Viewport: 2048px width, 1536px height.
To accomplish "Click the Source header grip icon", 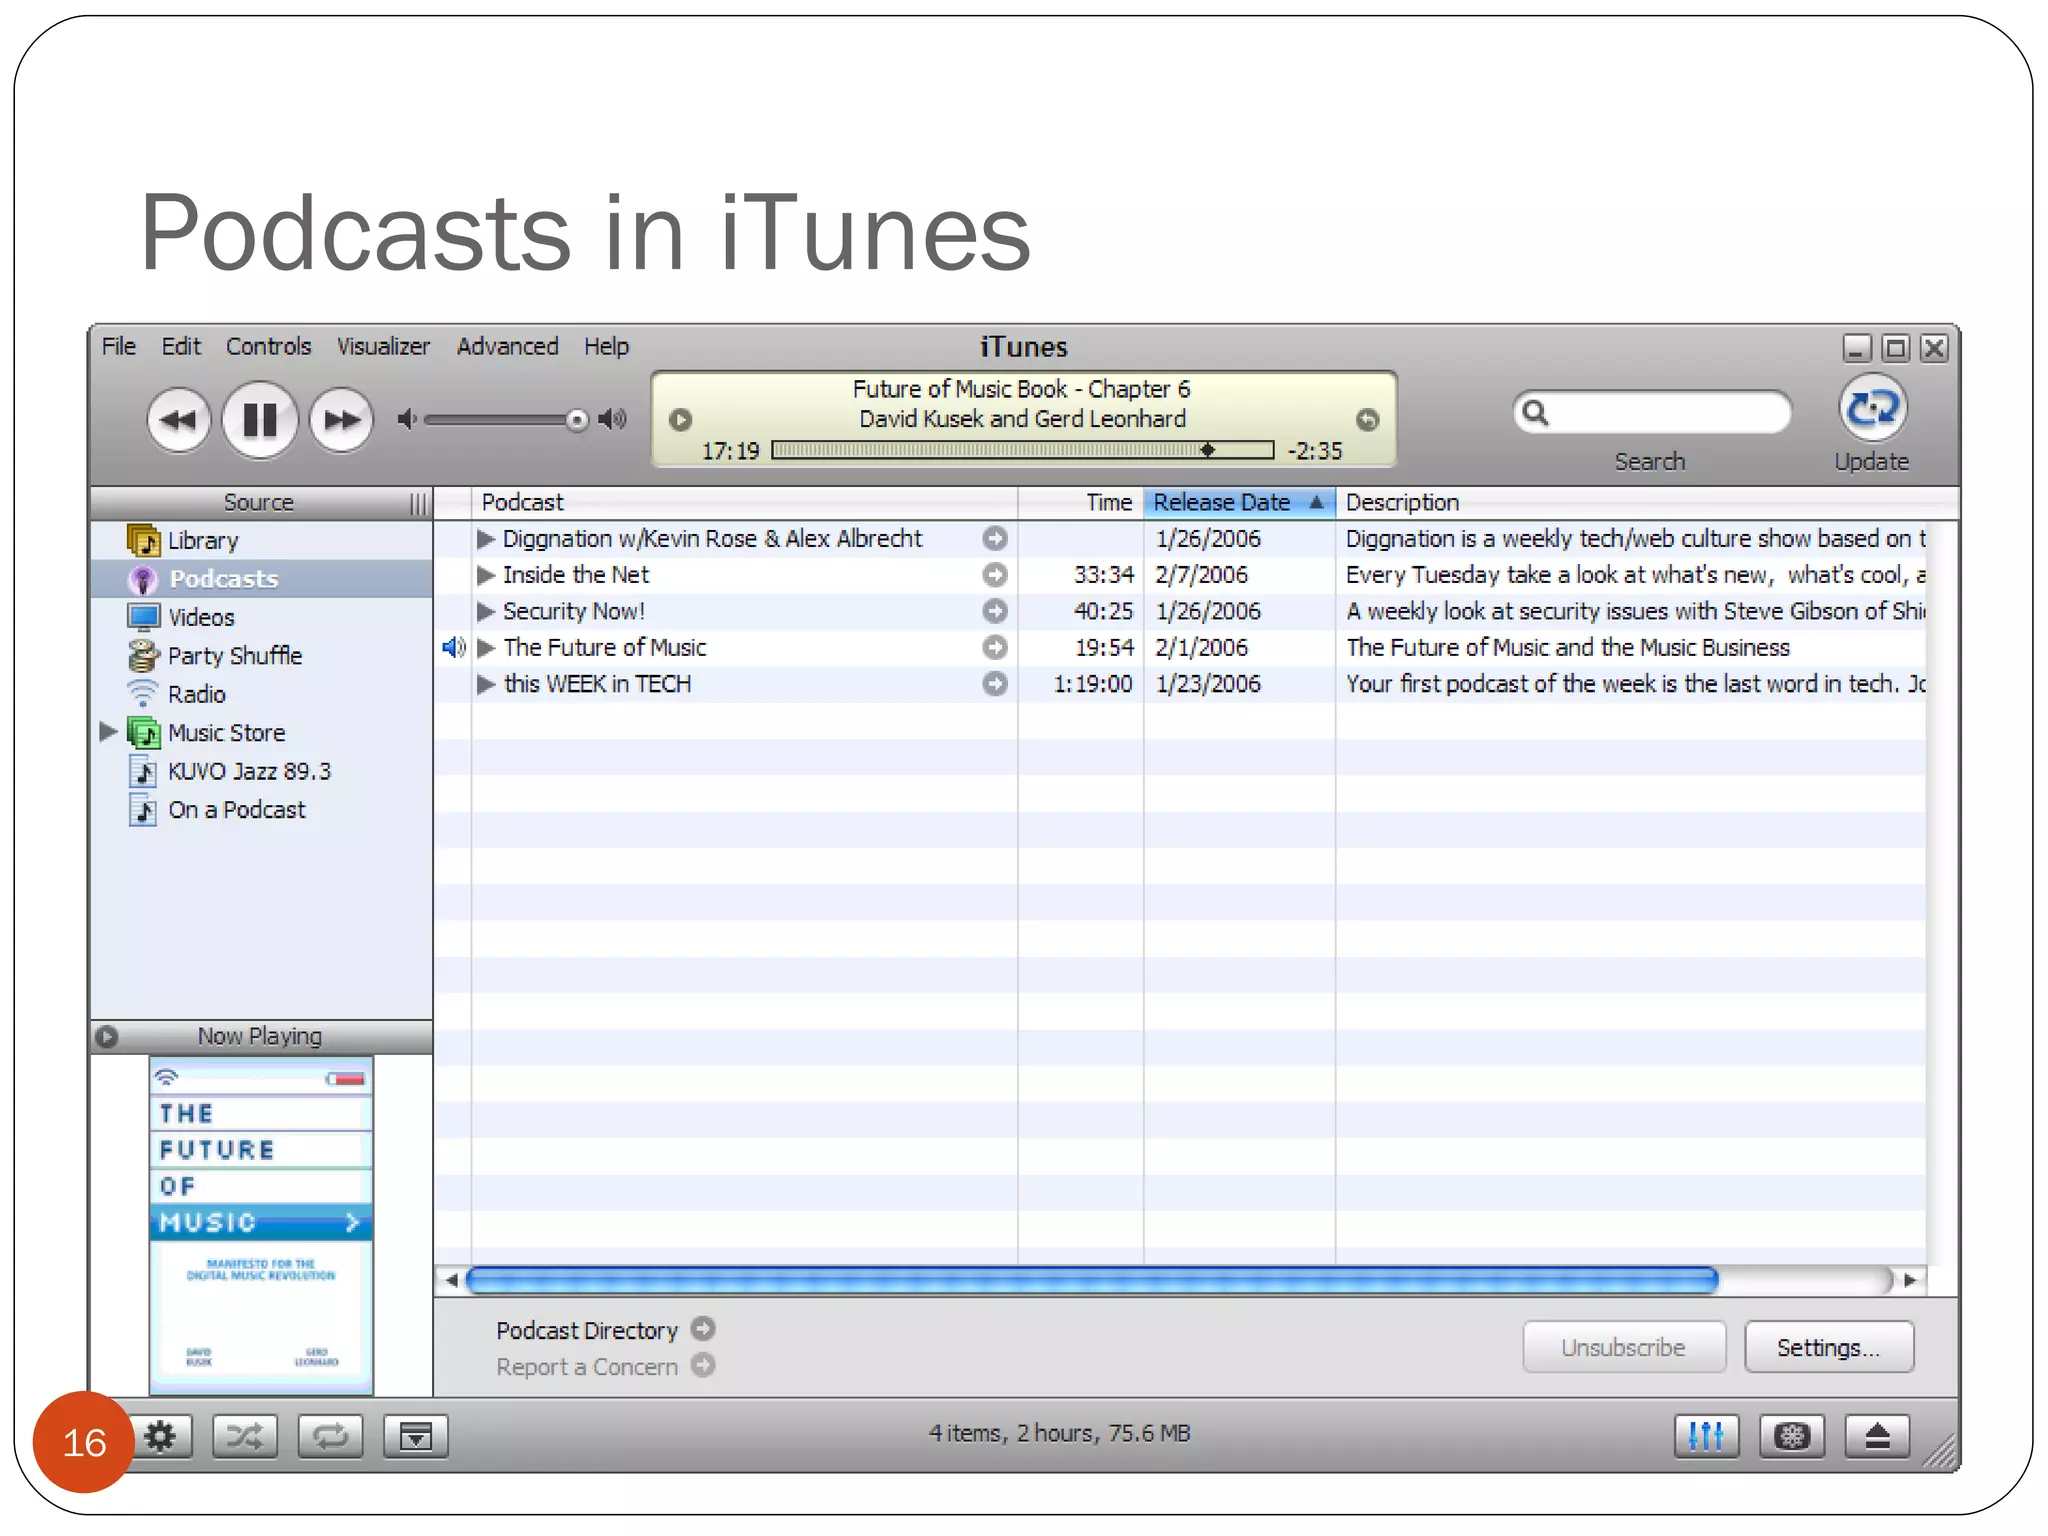I will [x=418, y=503].
